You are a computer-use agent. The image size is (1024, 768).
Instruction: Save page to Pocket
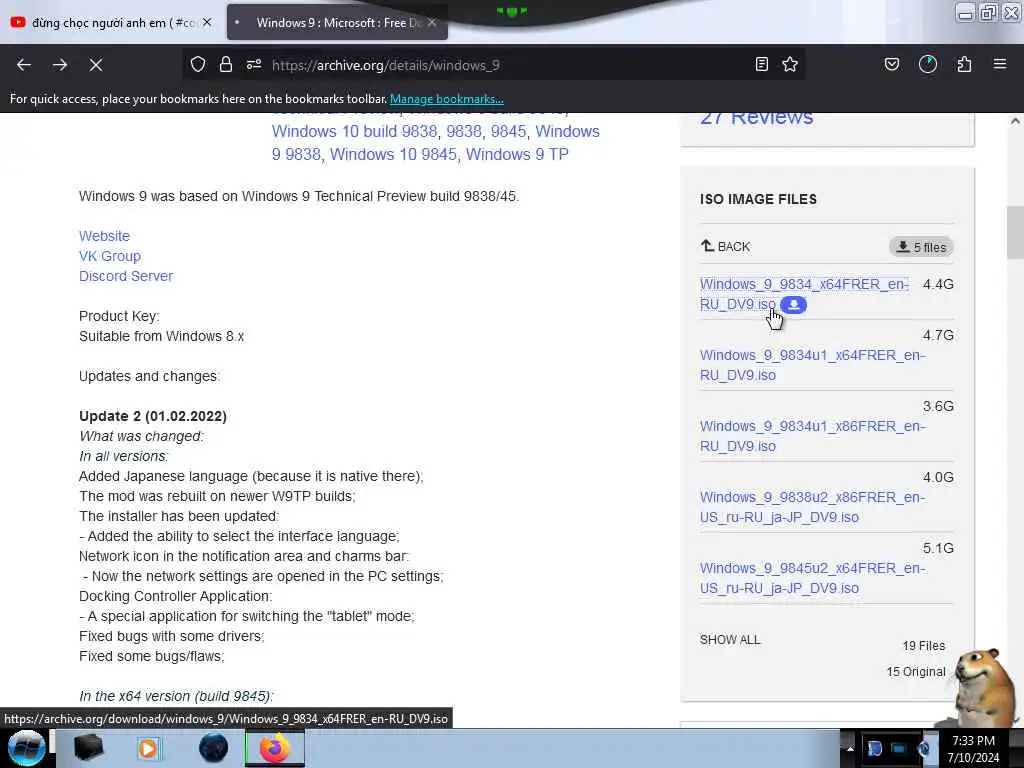click(892, 65)
